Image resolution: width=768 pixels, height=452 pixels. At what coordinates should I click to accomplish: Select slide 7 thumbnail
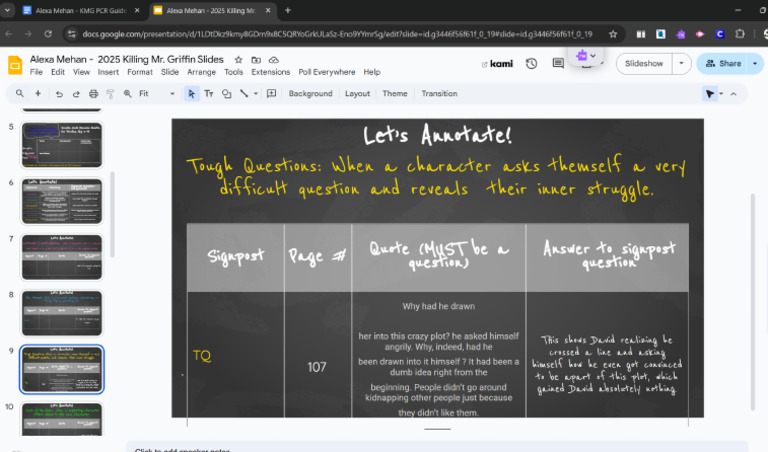coord(62,257)
